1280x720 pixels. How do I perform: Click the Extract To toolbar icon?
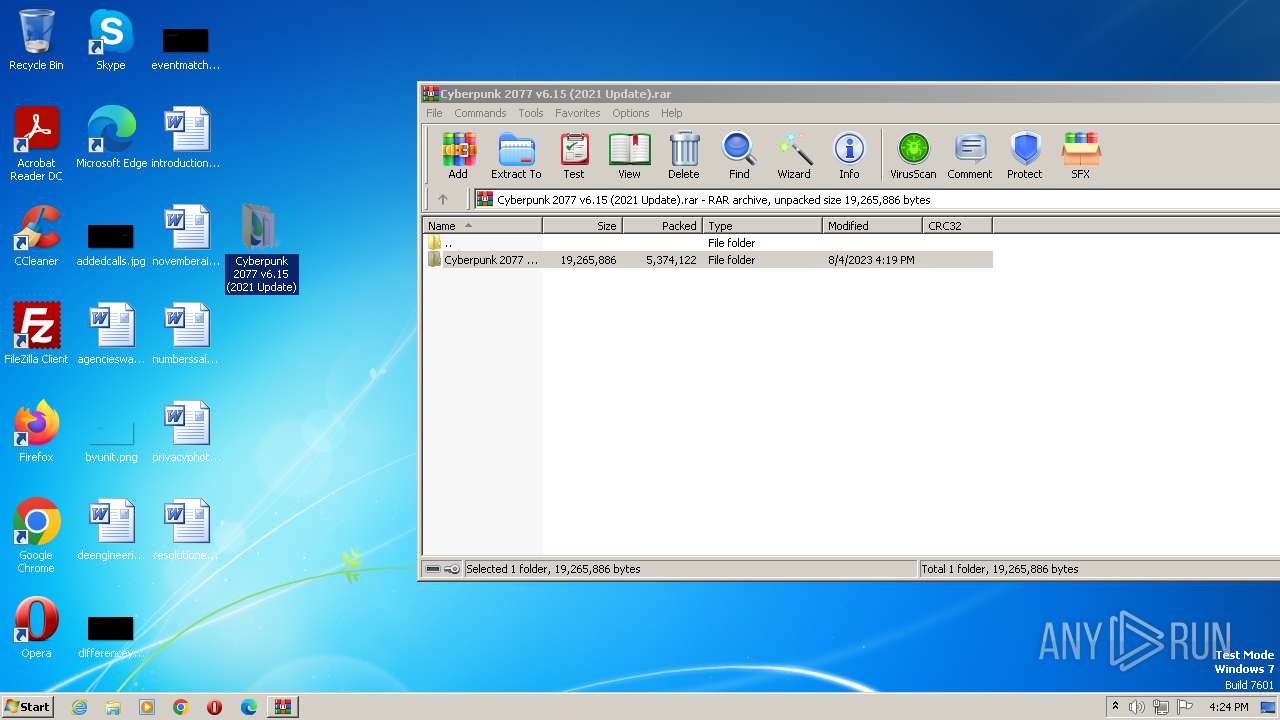(x=516, y=156)
